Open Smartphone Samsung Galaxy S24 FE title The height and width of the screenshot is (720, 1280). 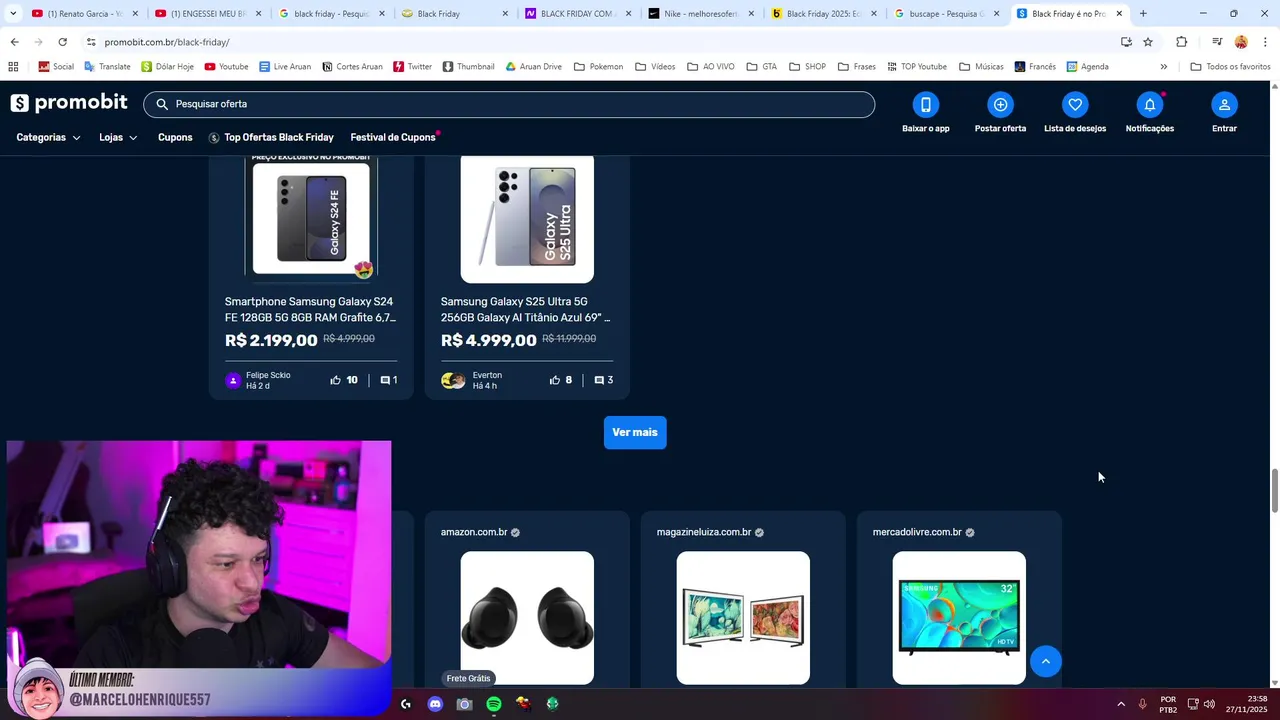(310, 310)
